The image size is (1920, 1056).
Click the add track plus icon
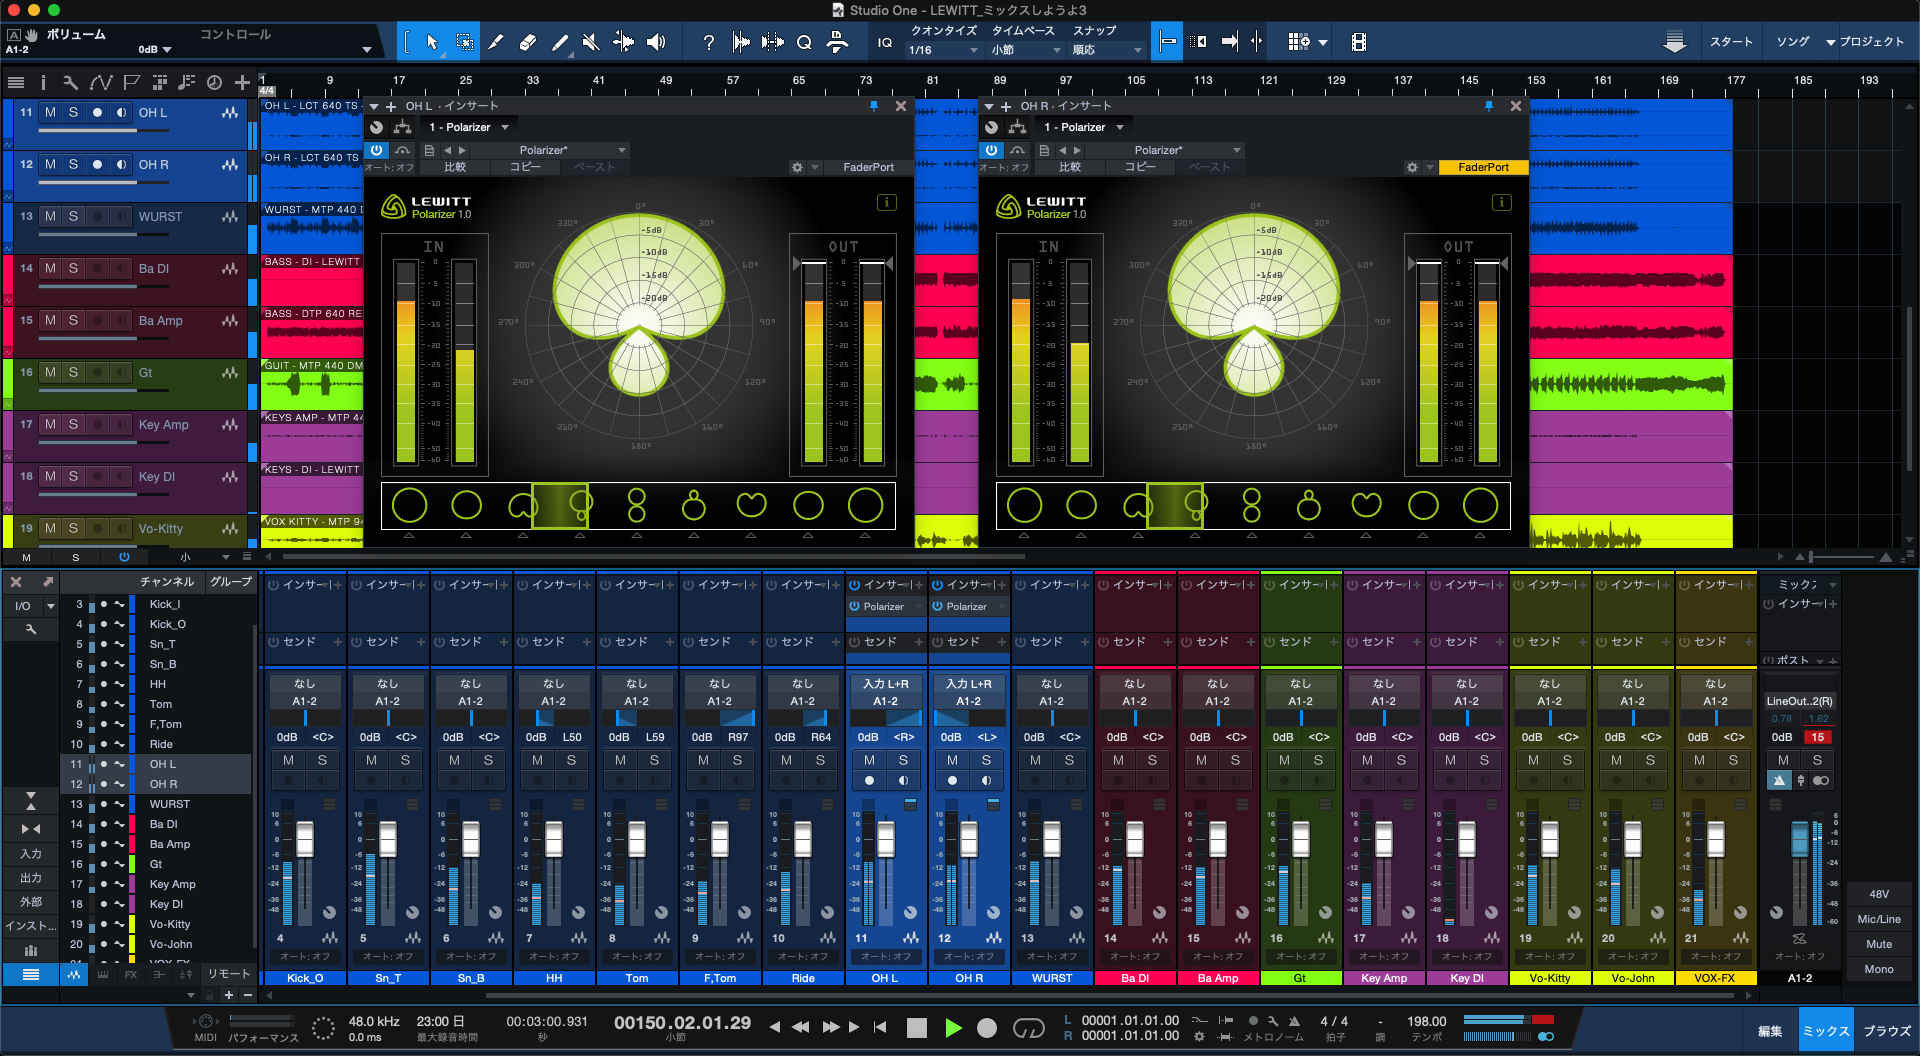[x=242, y=82]
